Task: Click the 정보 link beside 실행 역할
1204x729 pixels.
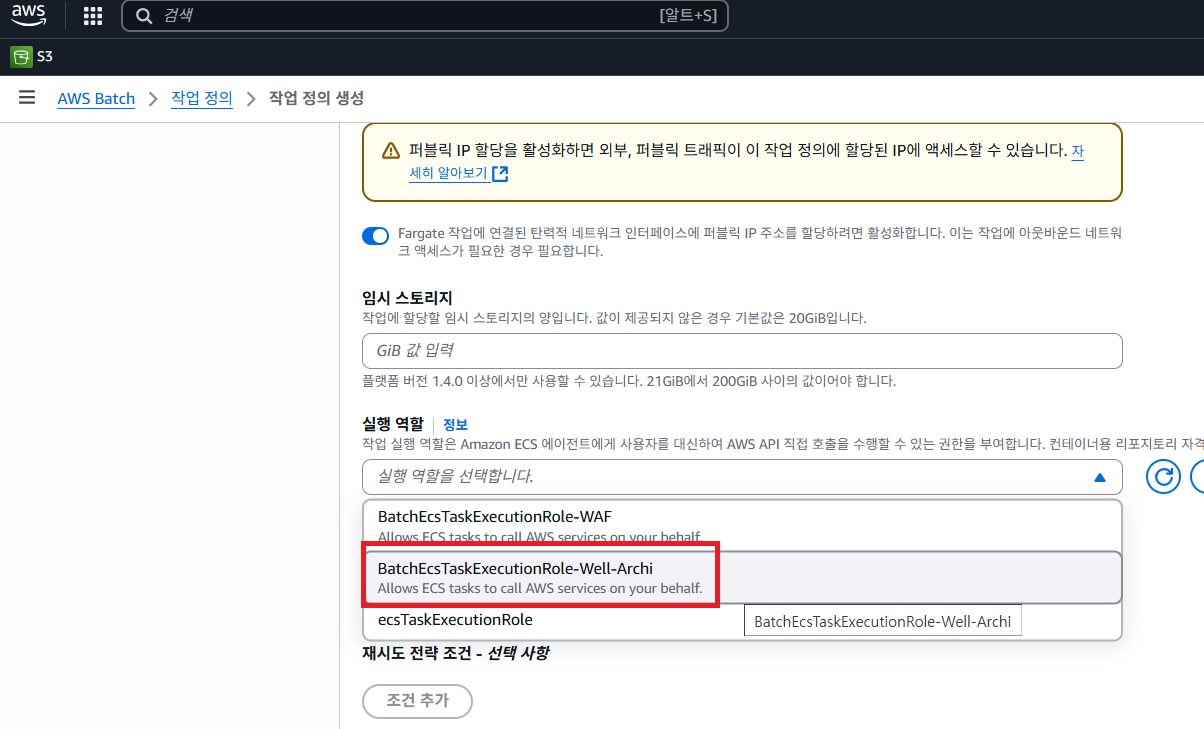Action: pyautogui.click(x=456, y=425)
